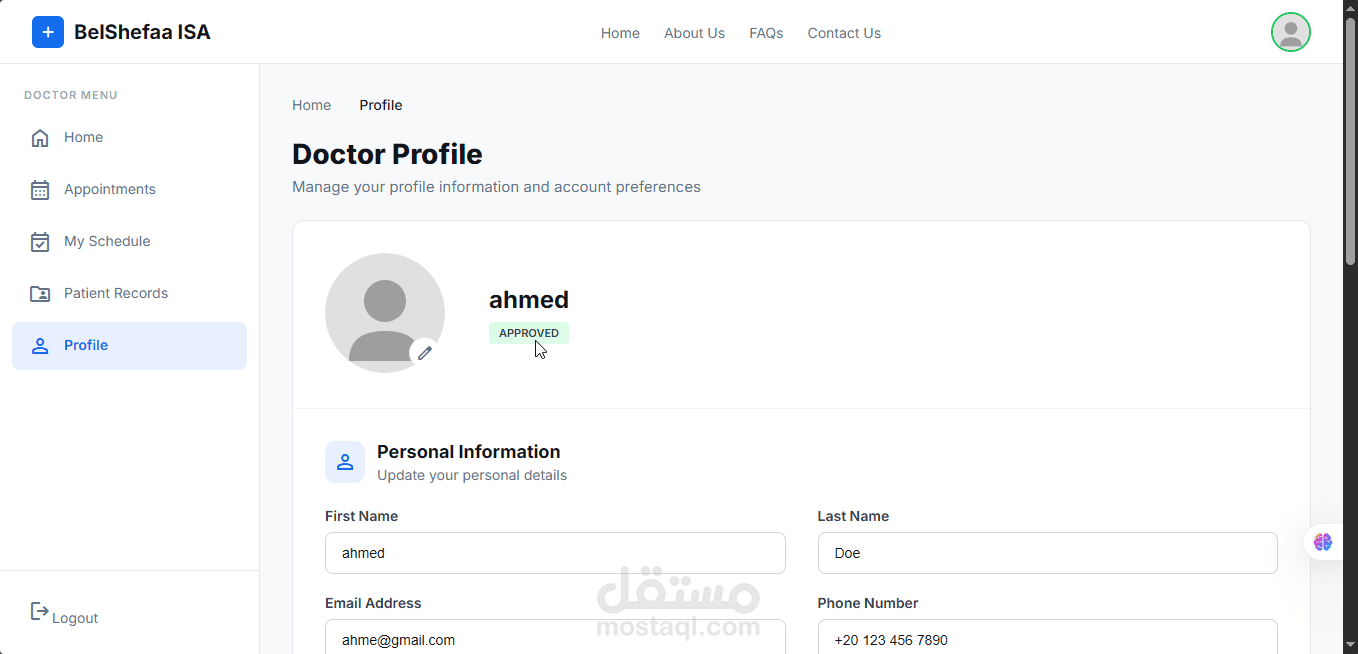Click the Personal Information person icon
The image size is (1358, 654).
point(345,462)
